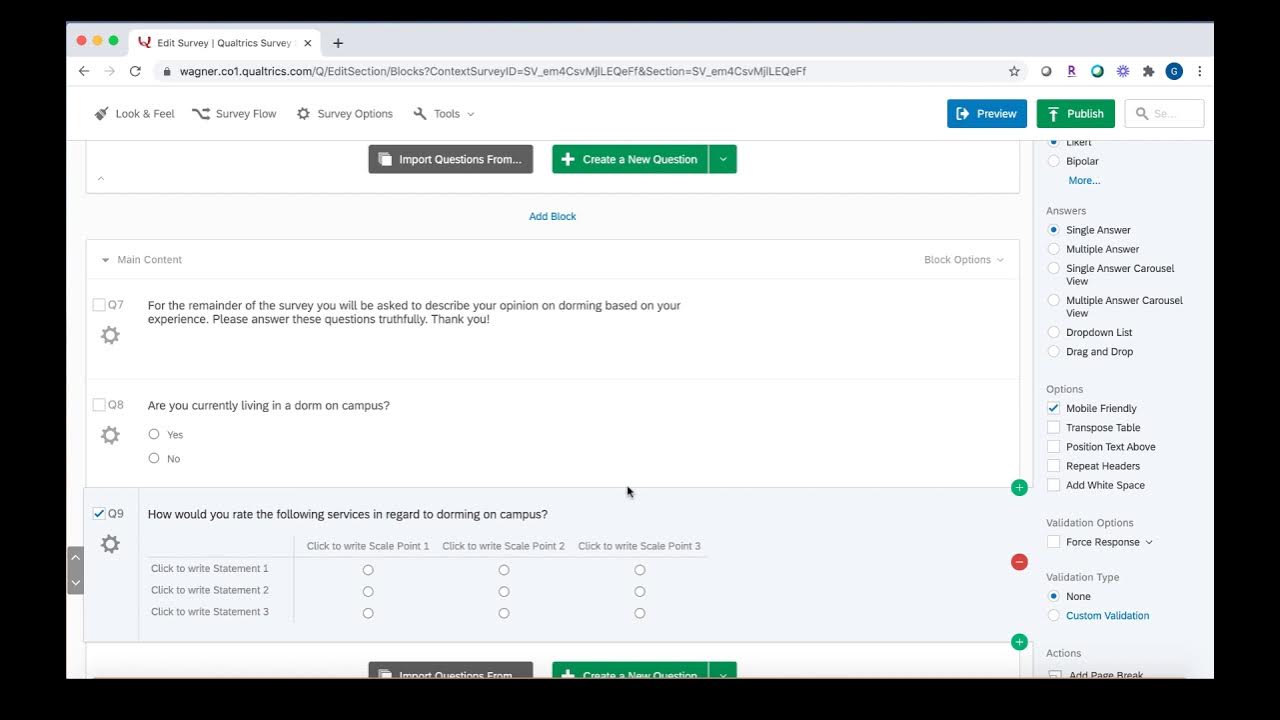This screenshot has height=720, width=1280.
Task: Open Look & Feel settings
Action: 134,114
